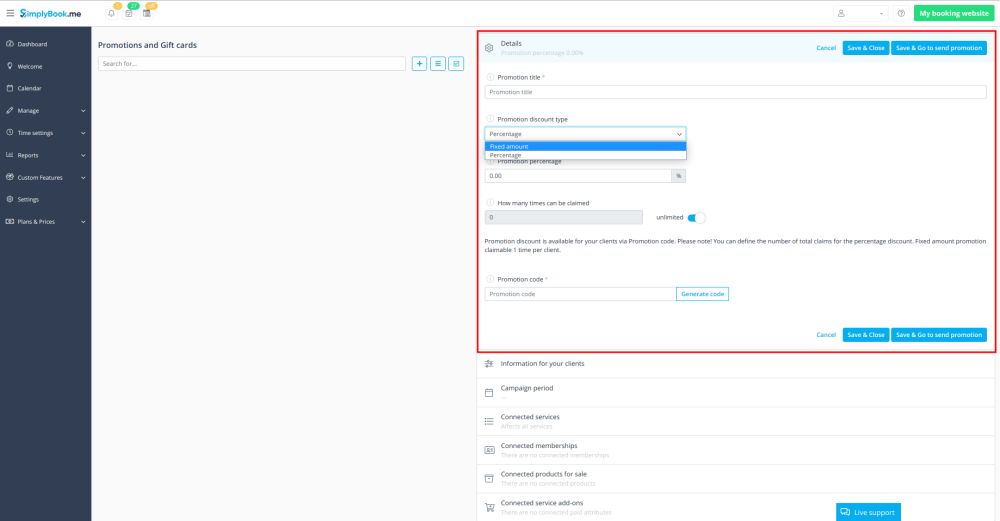Toggle the unlimited claims switch
Image resolution: width=1000 pixels, height=521 pixels.
[696, 217]
